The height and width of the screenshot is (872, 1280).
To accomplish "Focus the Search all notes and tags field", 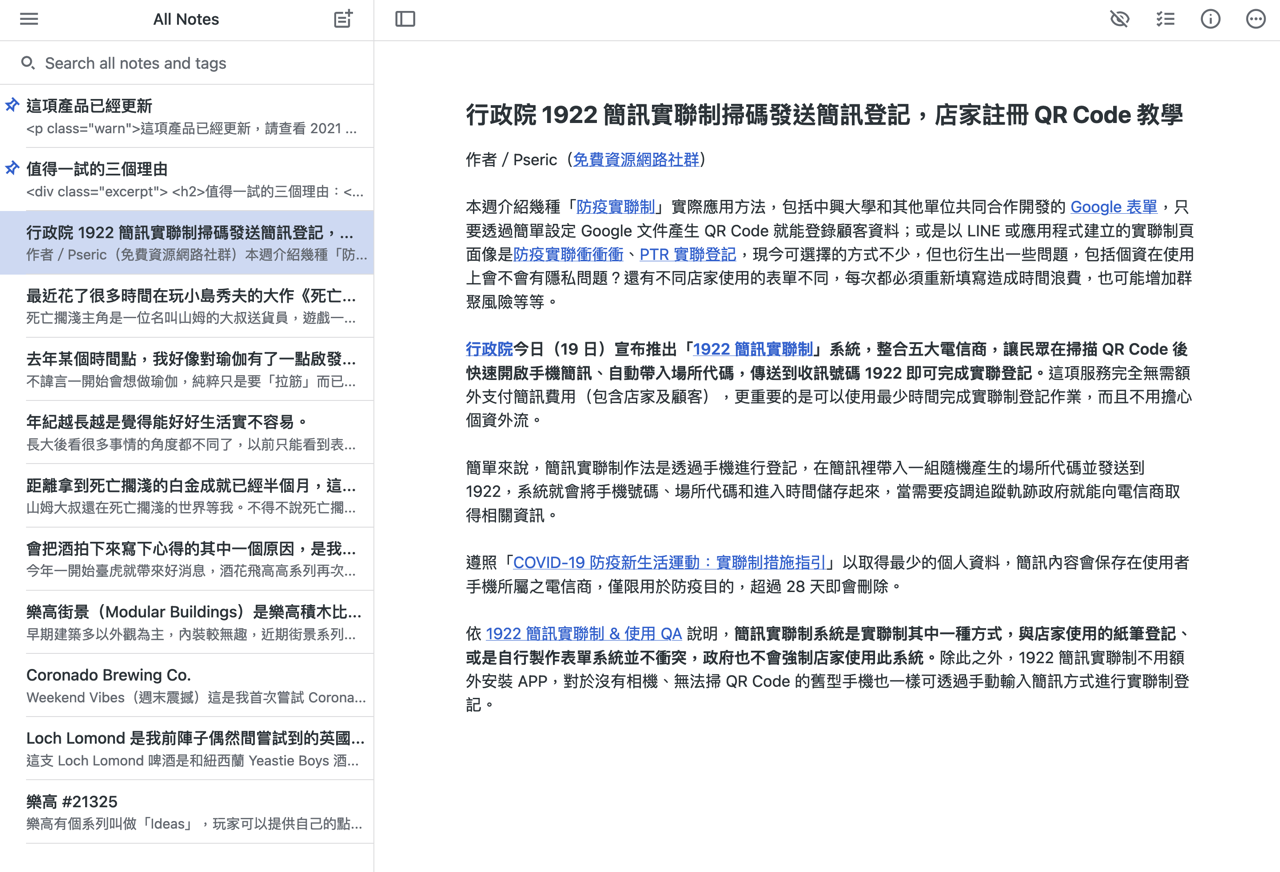I will [x=187, y=63].
